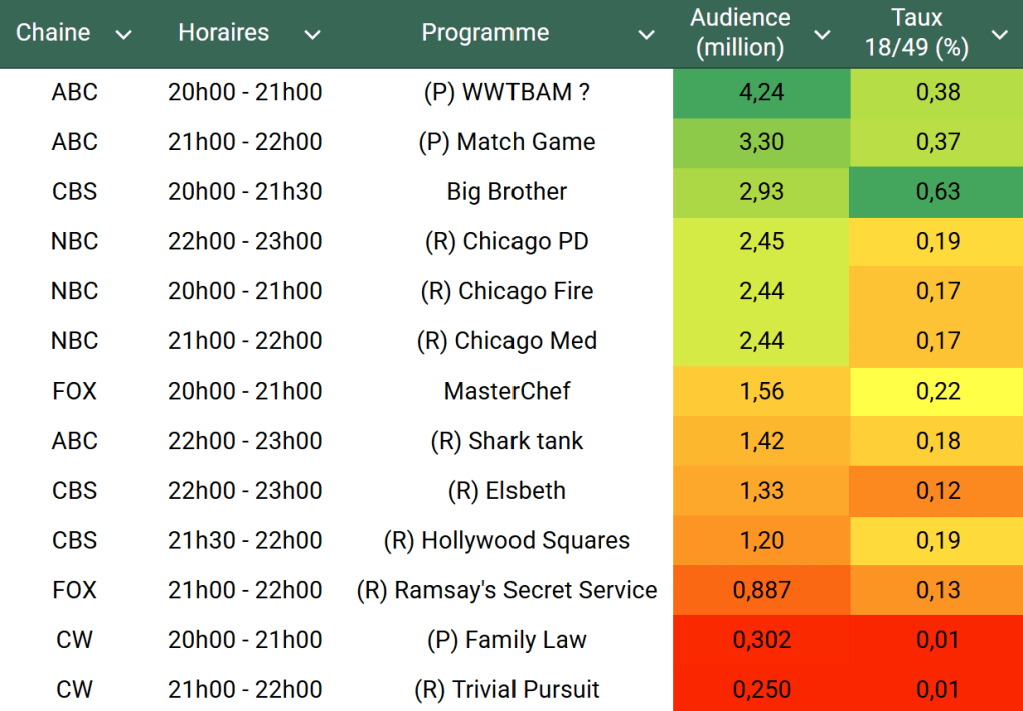
Task: Open the Chaine column filter dropdown
Action: click(124, 35)
